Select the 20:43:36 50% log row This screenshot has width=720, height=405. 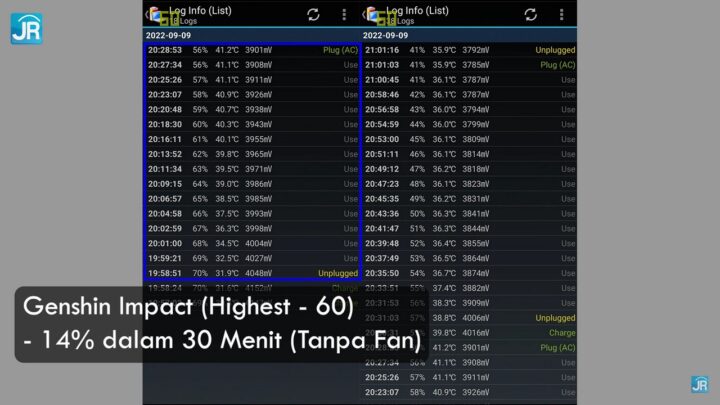tap(469, 214)
